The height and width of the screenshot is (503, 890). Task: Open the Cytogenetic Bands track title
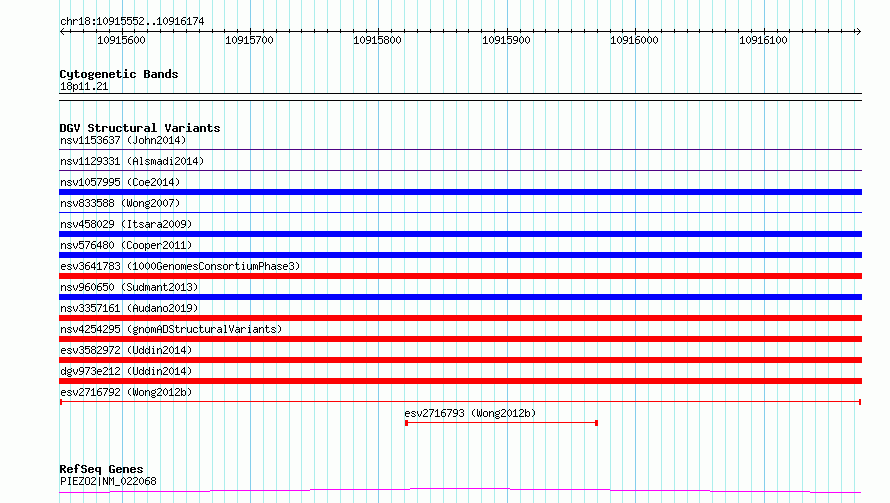coord(119,74)
